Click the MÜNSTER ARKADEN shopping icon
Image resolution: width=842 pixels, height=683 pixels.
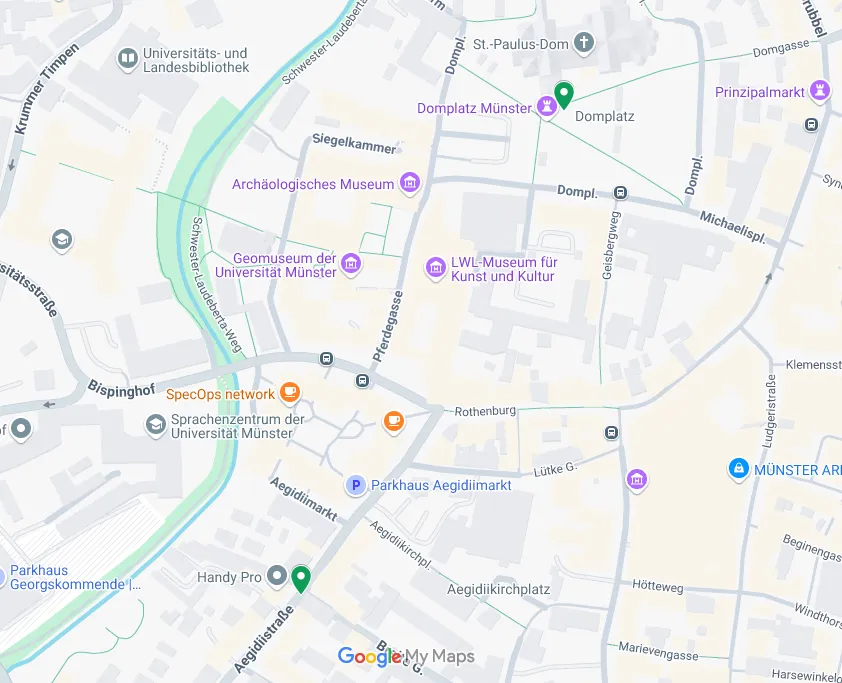pyautogui.click(x=739, y=469)
